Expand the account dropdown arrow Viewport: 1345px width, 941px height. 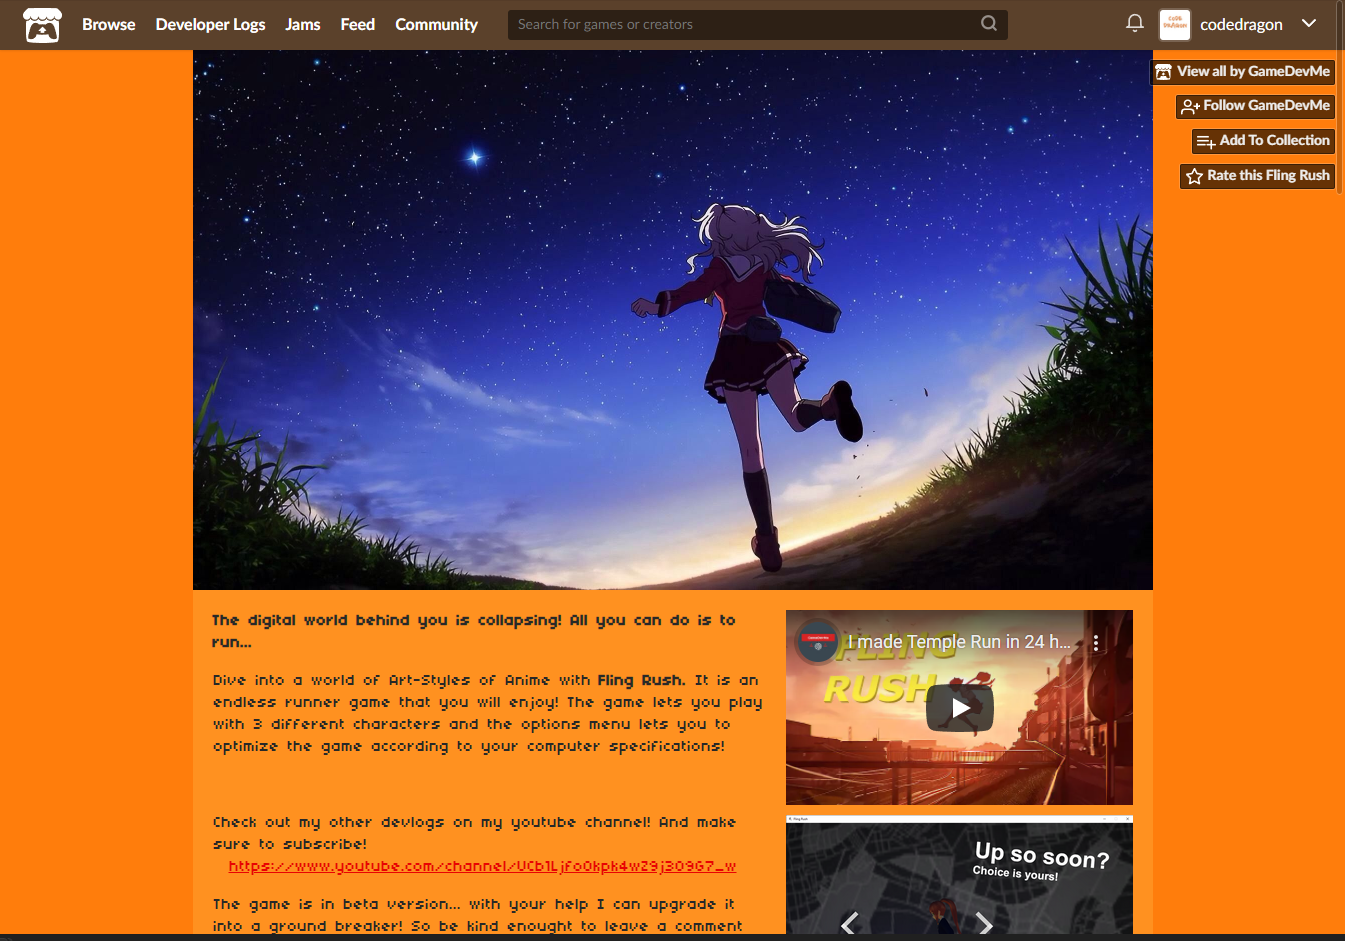point(1309,23)
